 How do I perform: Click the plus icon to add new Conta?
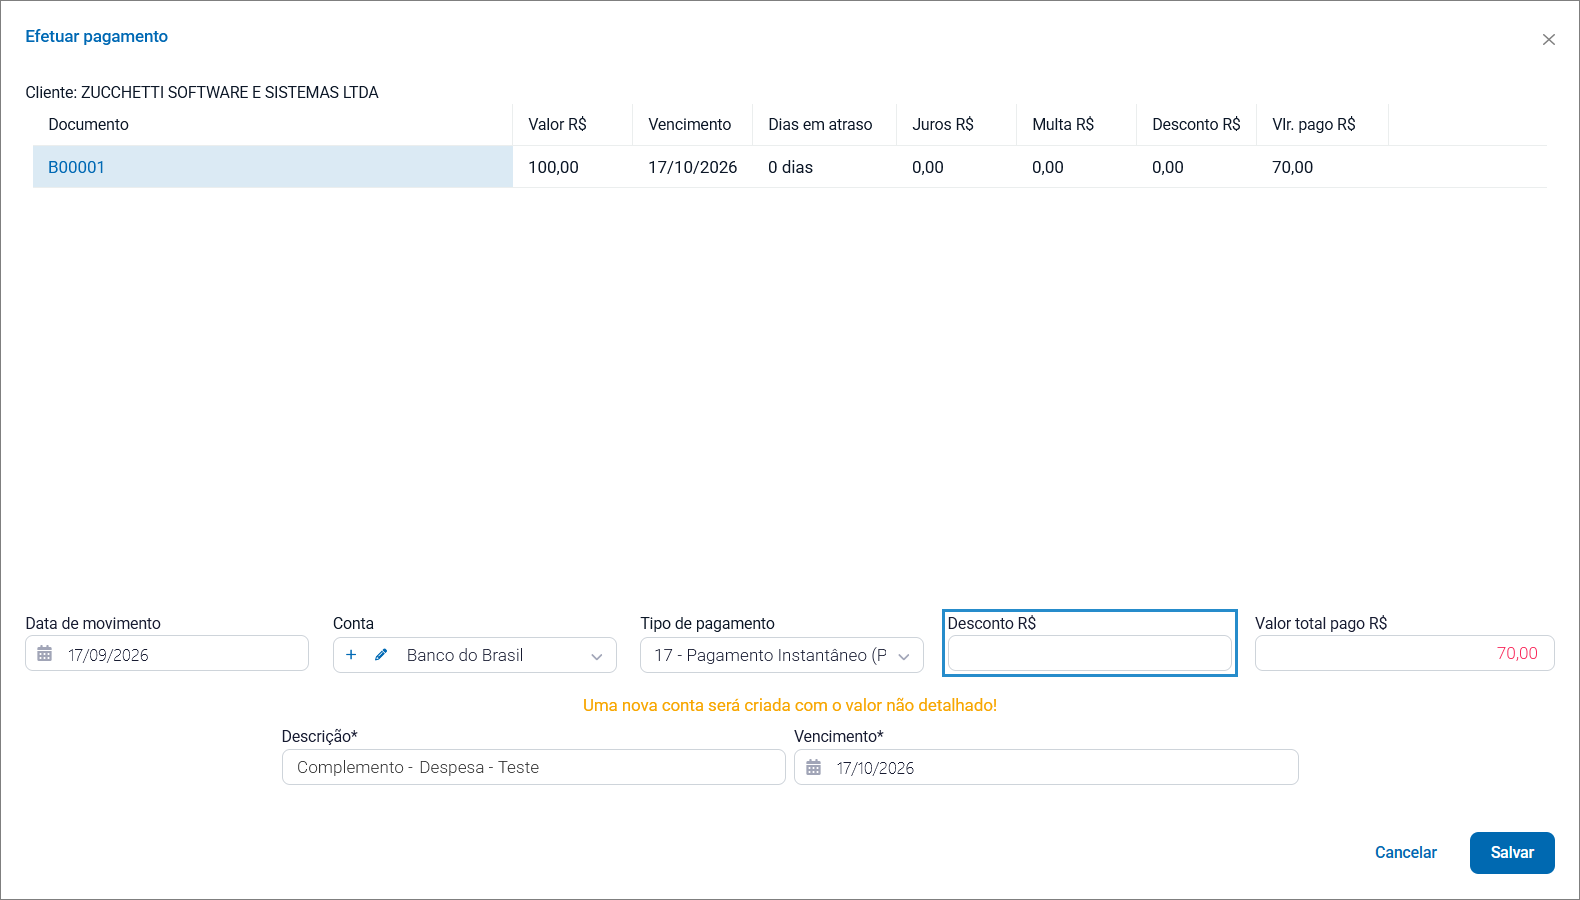[x=351, y=655]
